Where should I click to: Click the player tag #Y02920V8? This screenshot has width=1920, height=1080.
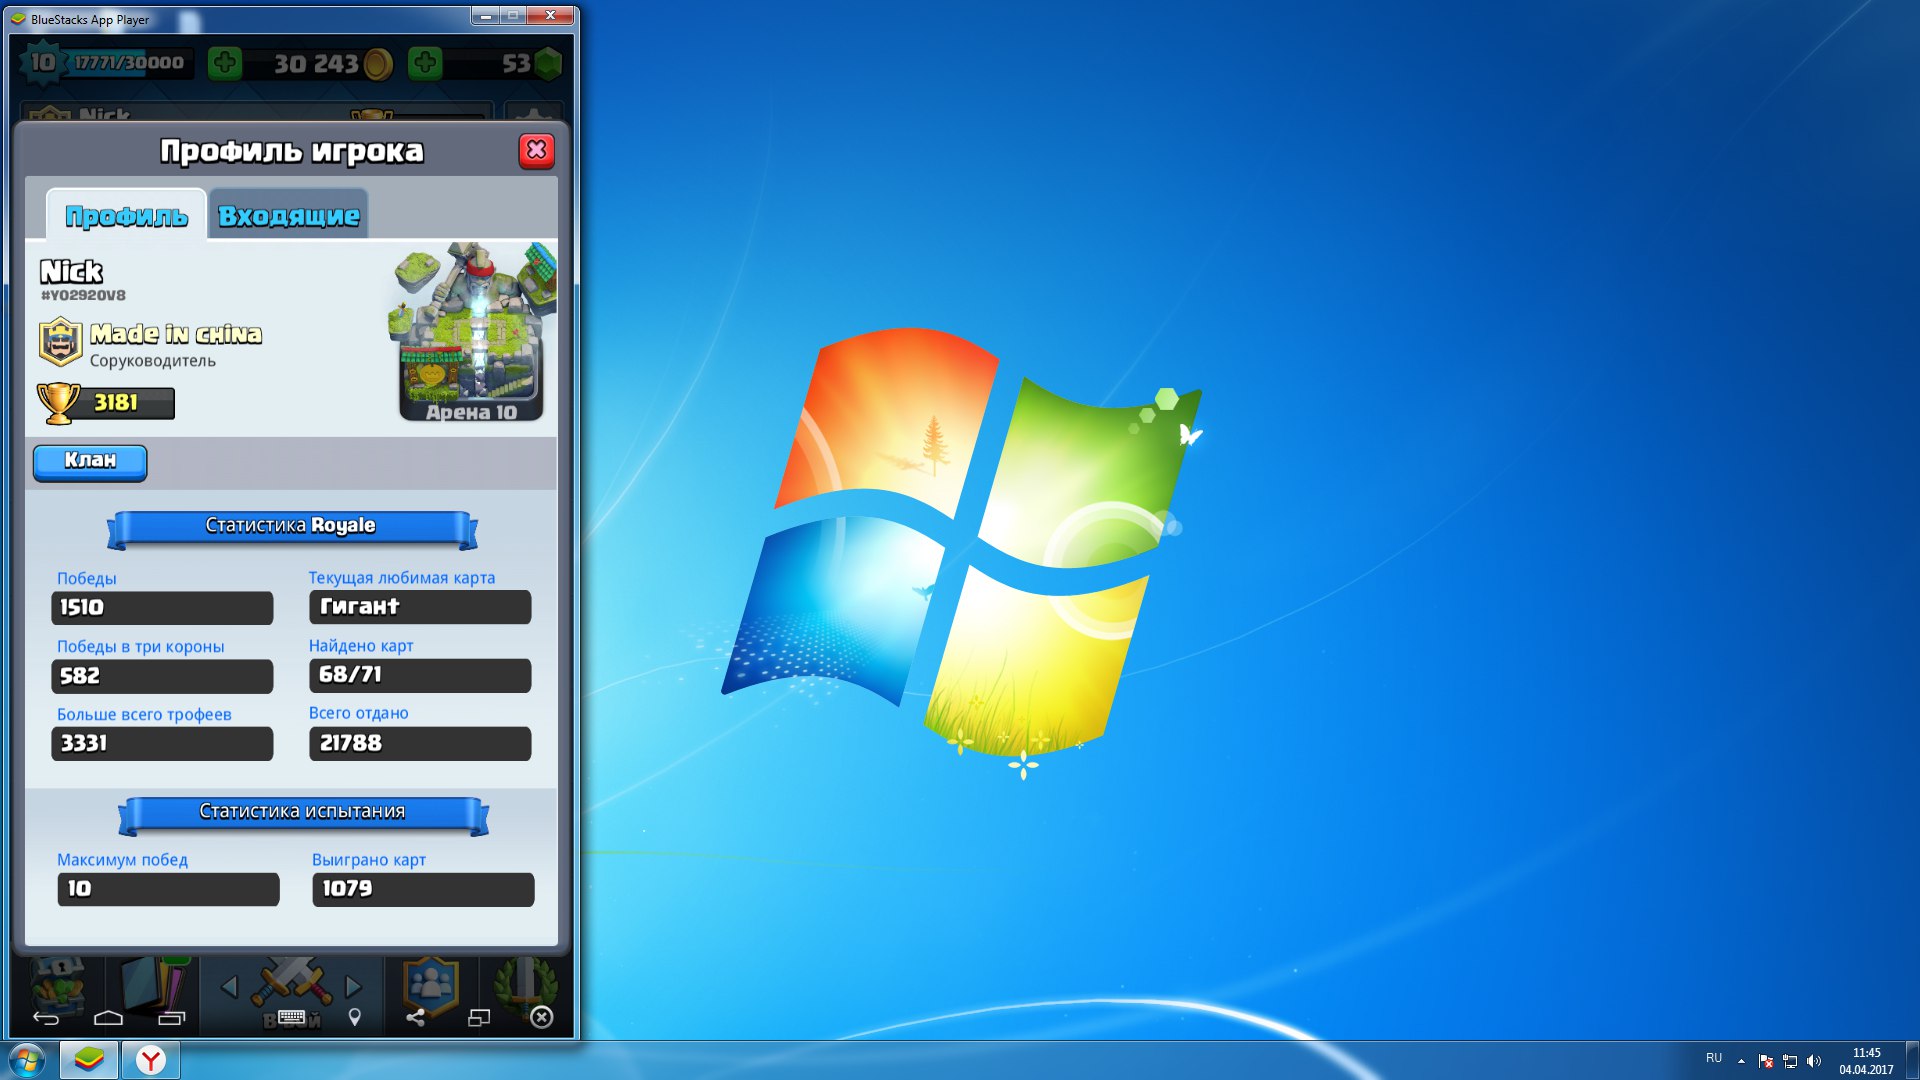point(83,296)
